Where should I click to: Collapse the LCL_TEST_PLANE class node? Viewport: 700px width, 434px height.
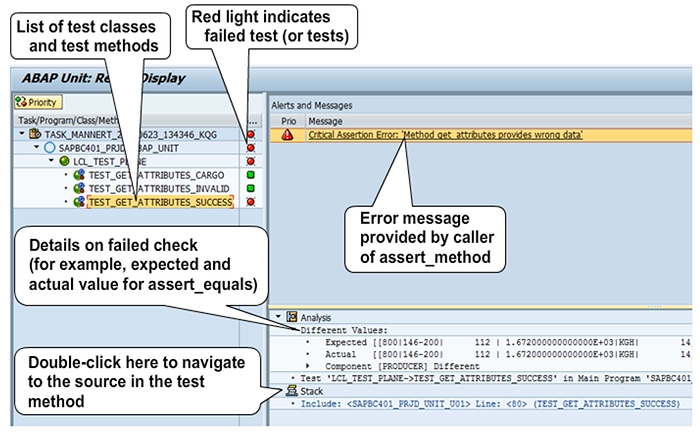coord(49,161)
